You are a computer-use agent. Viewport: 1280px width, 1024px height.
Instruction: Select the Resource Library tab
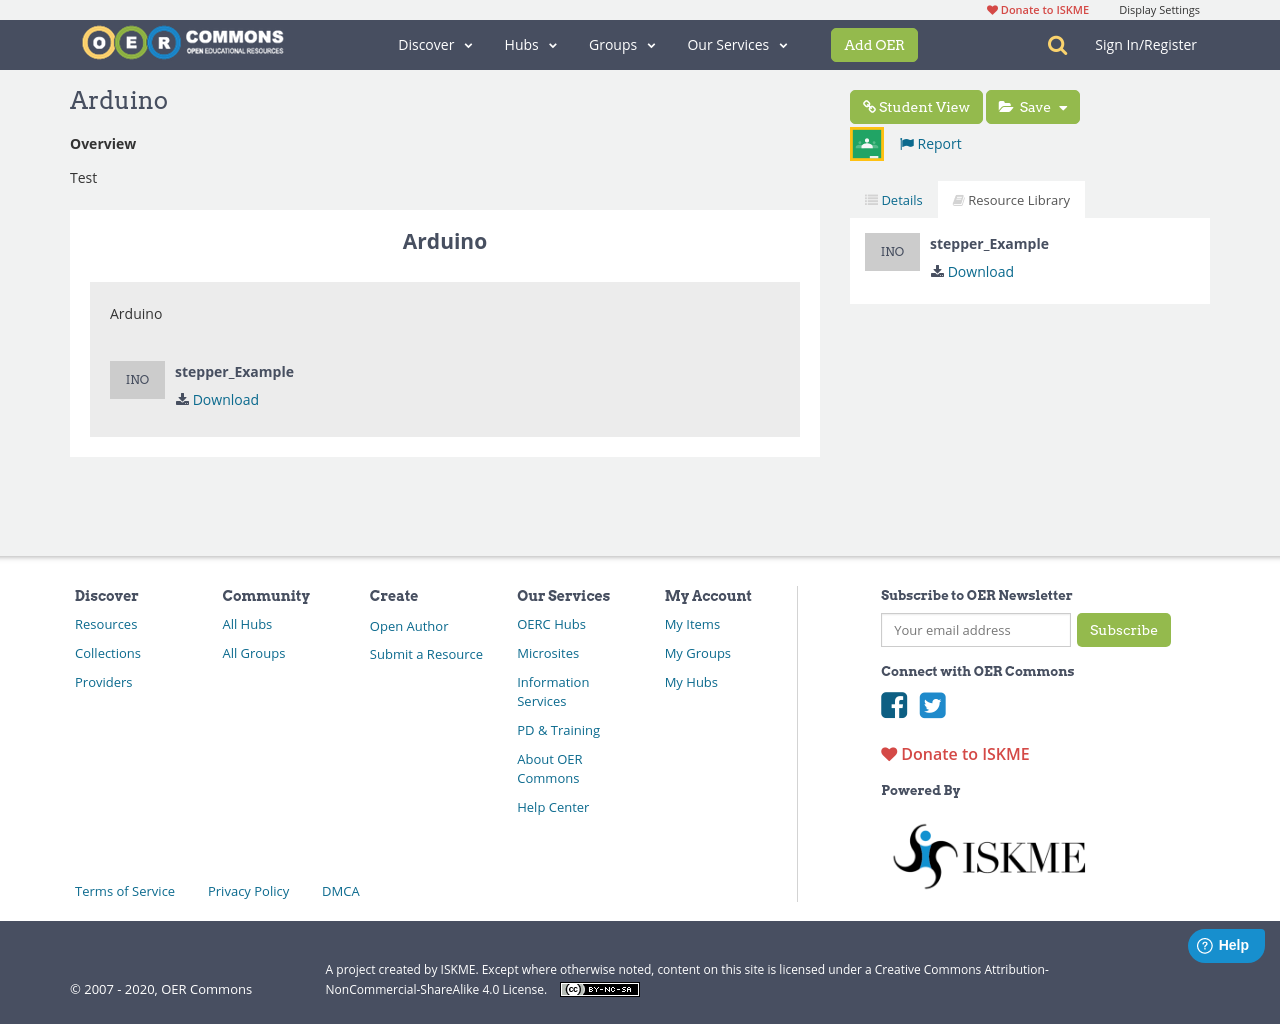pos(1011,200)
